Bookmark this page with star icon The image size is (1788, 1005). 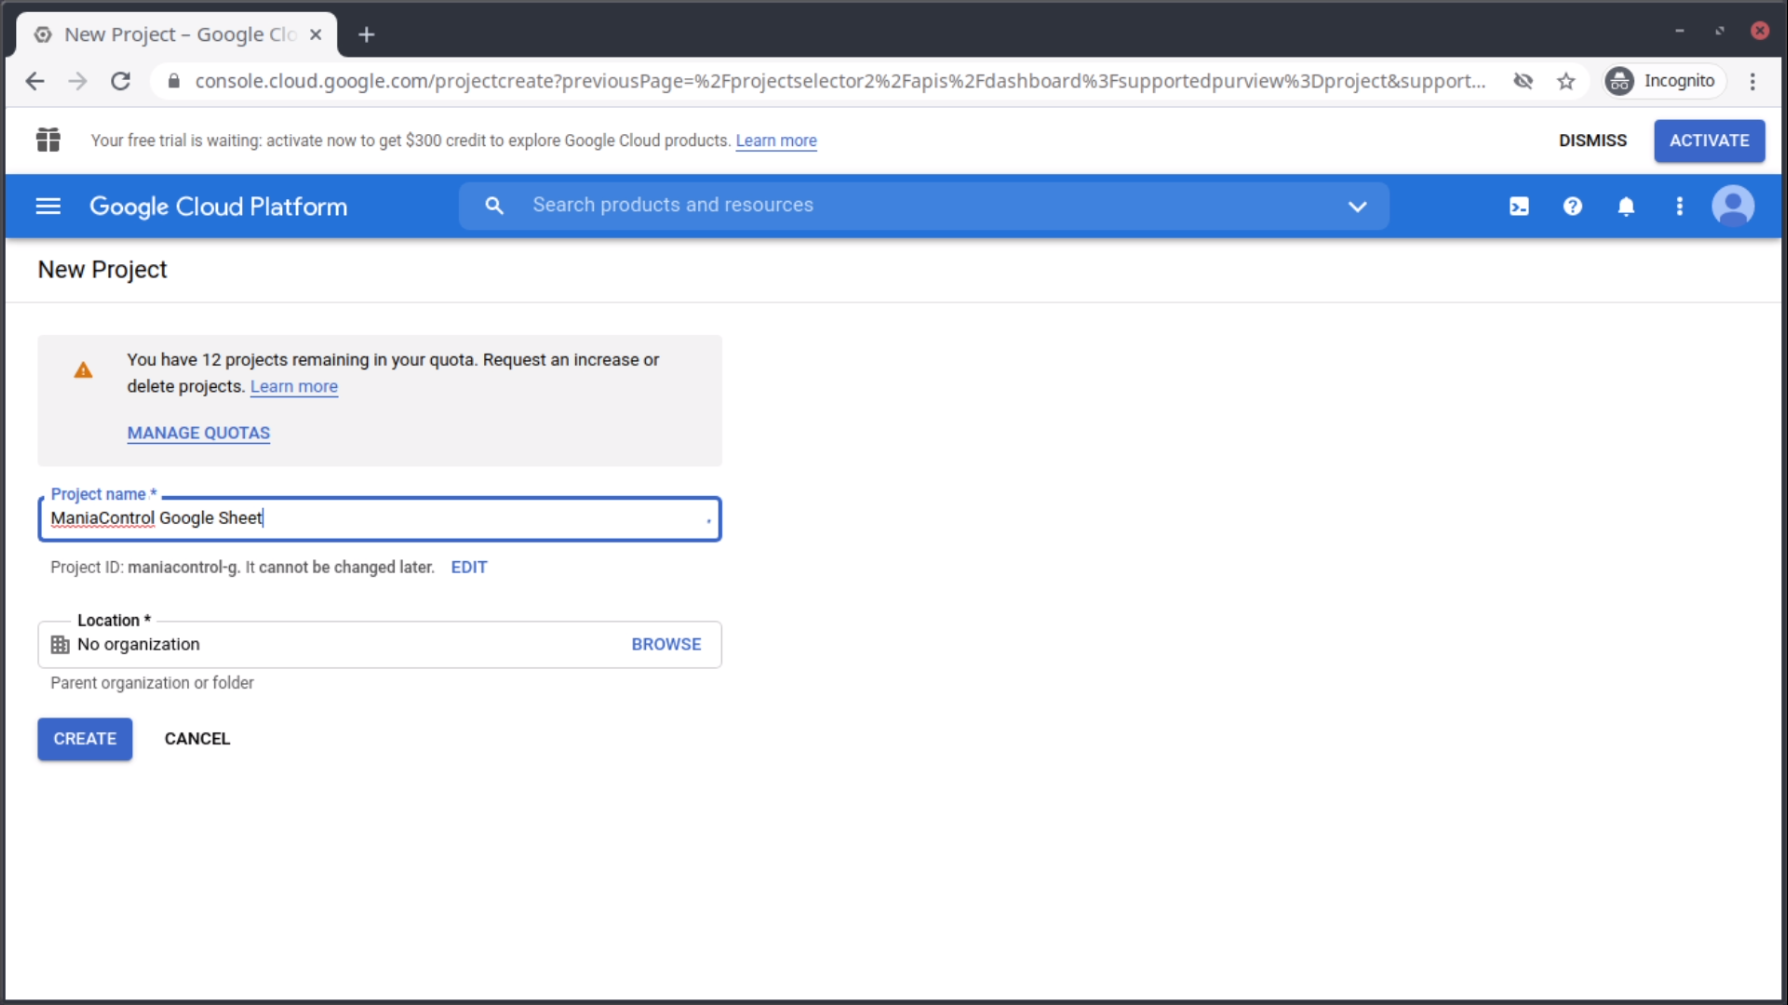point(1566,81)
